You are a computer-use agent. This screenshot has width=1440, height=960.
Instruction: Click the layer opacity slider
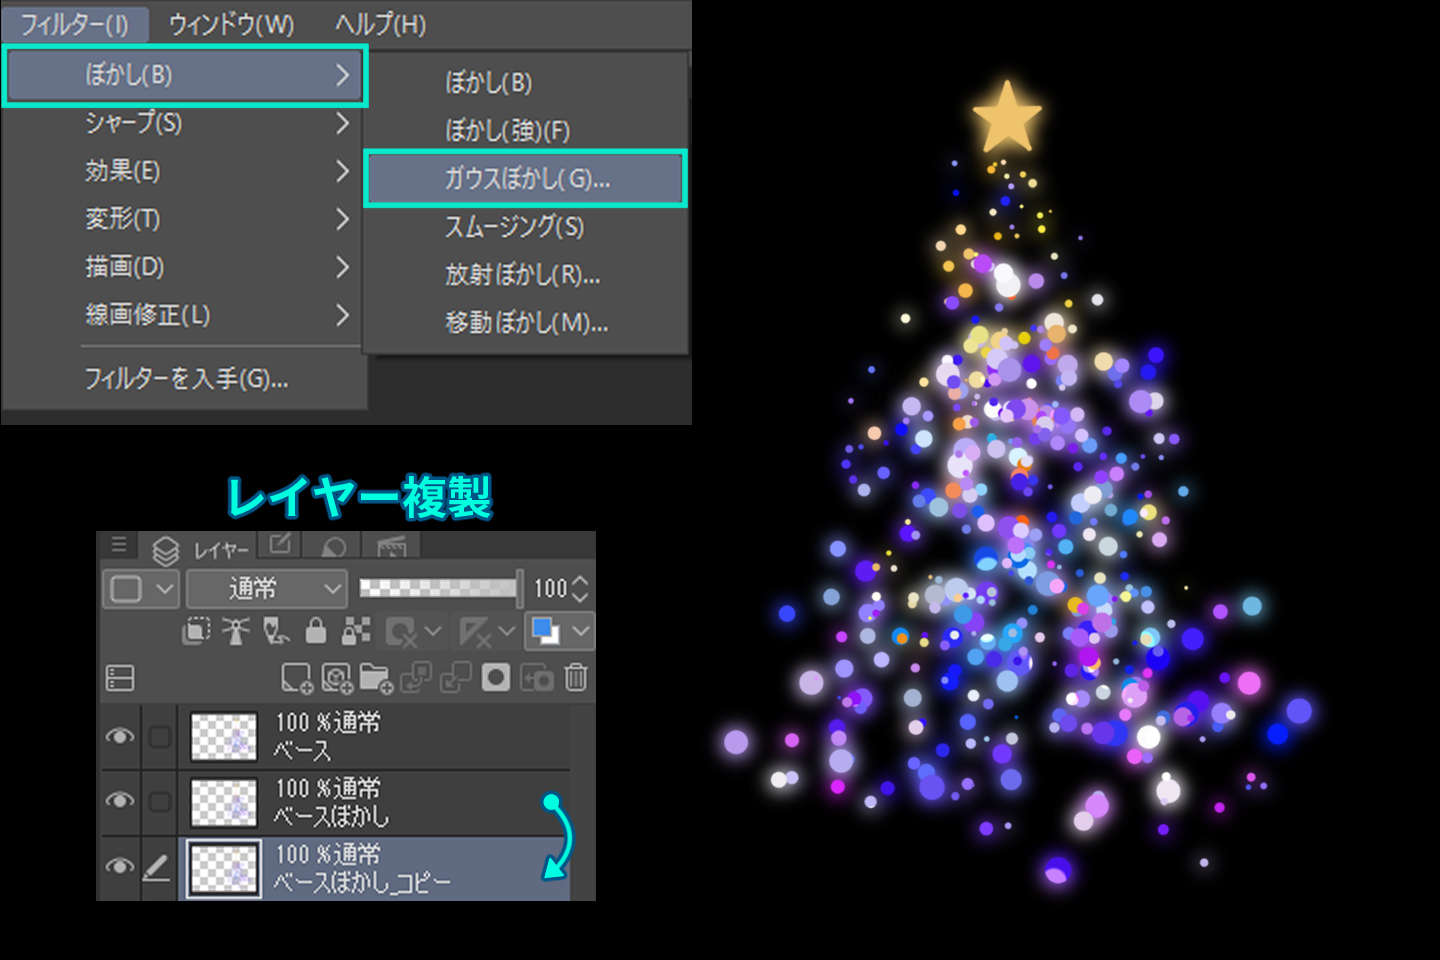[x=440, y=588]
